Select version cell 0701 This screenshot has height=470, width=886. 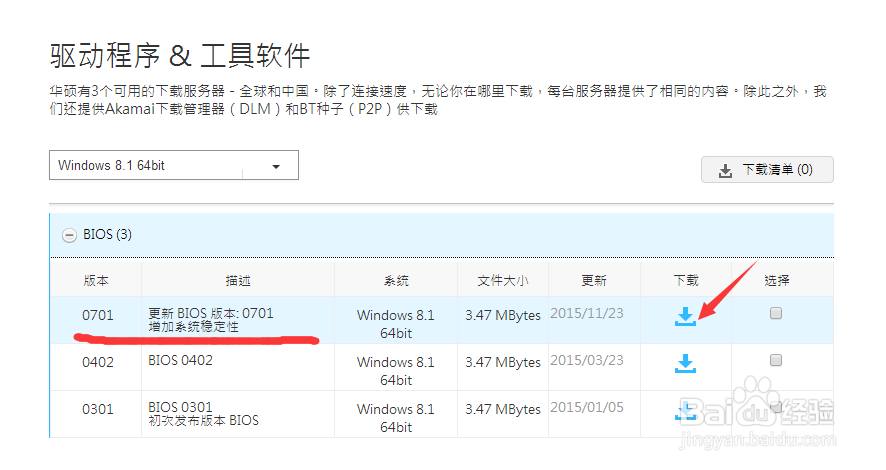(98, 315)
